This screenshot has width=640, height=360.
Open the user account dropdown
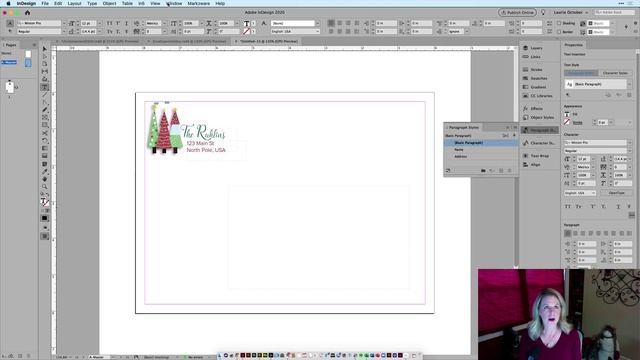click(571, 13)
